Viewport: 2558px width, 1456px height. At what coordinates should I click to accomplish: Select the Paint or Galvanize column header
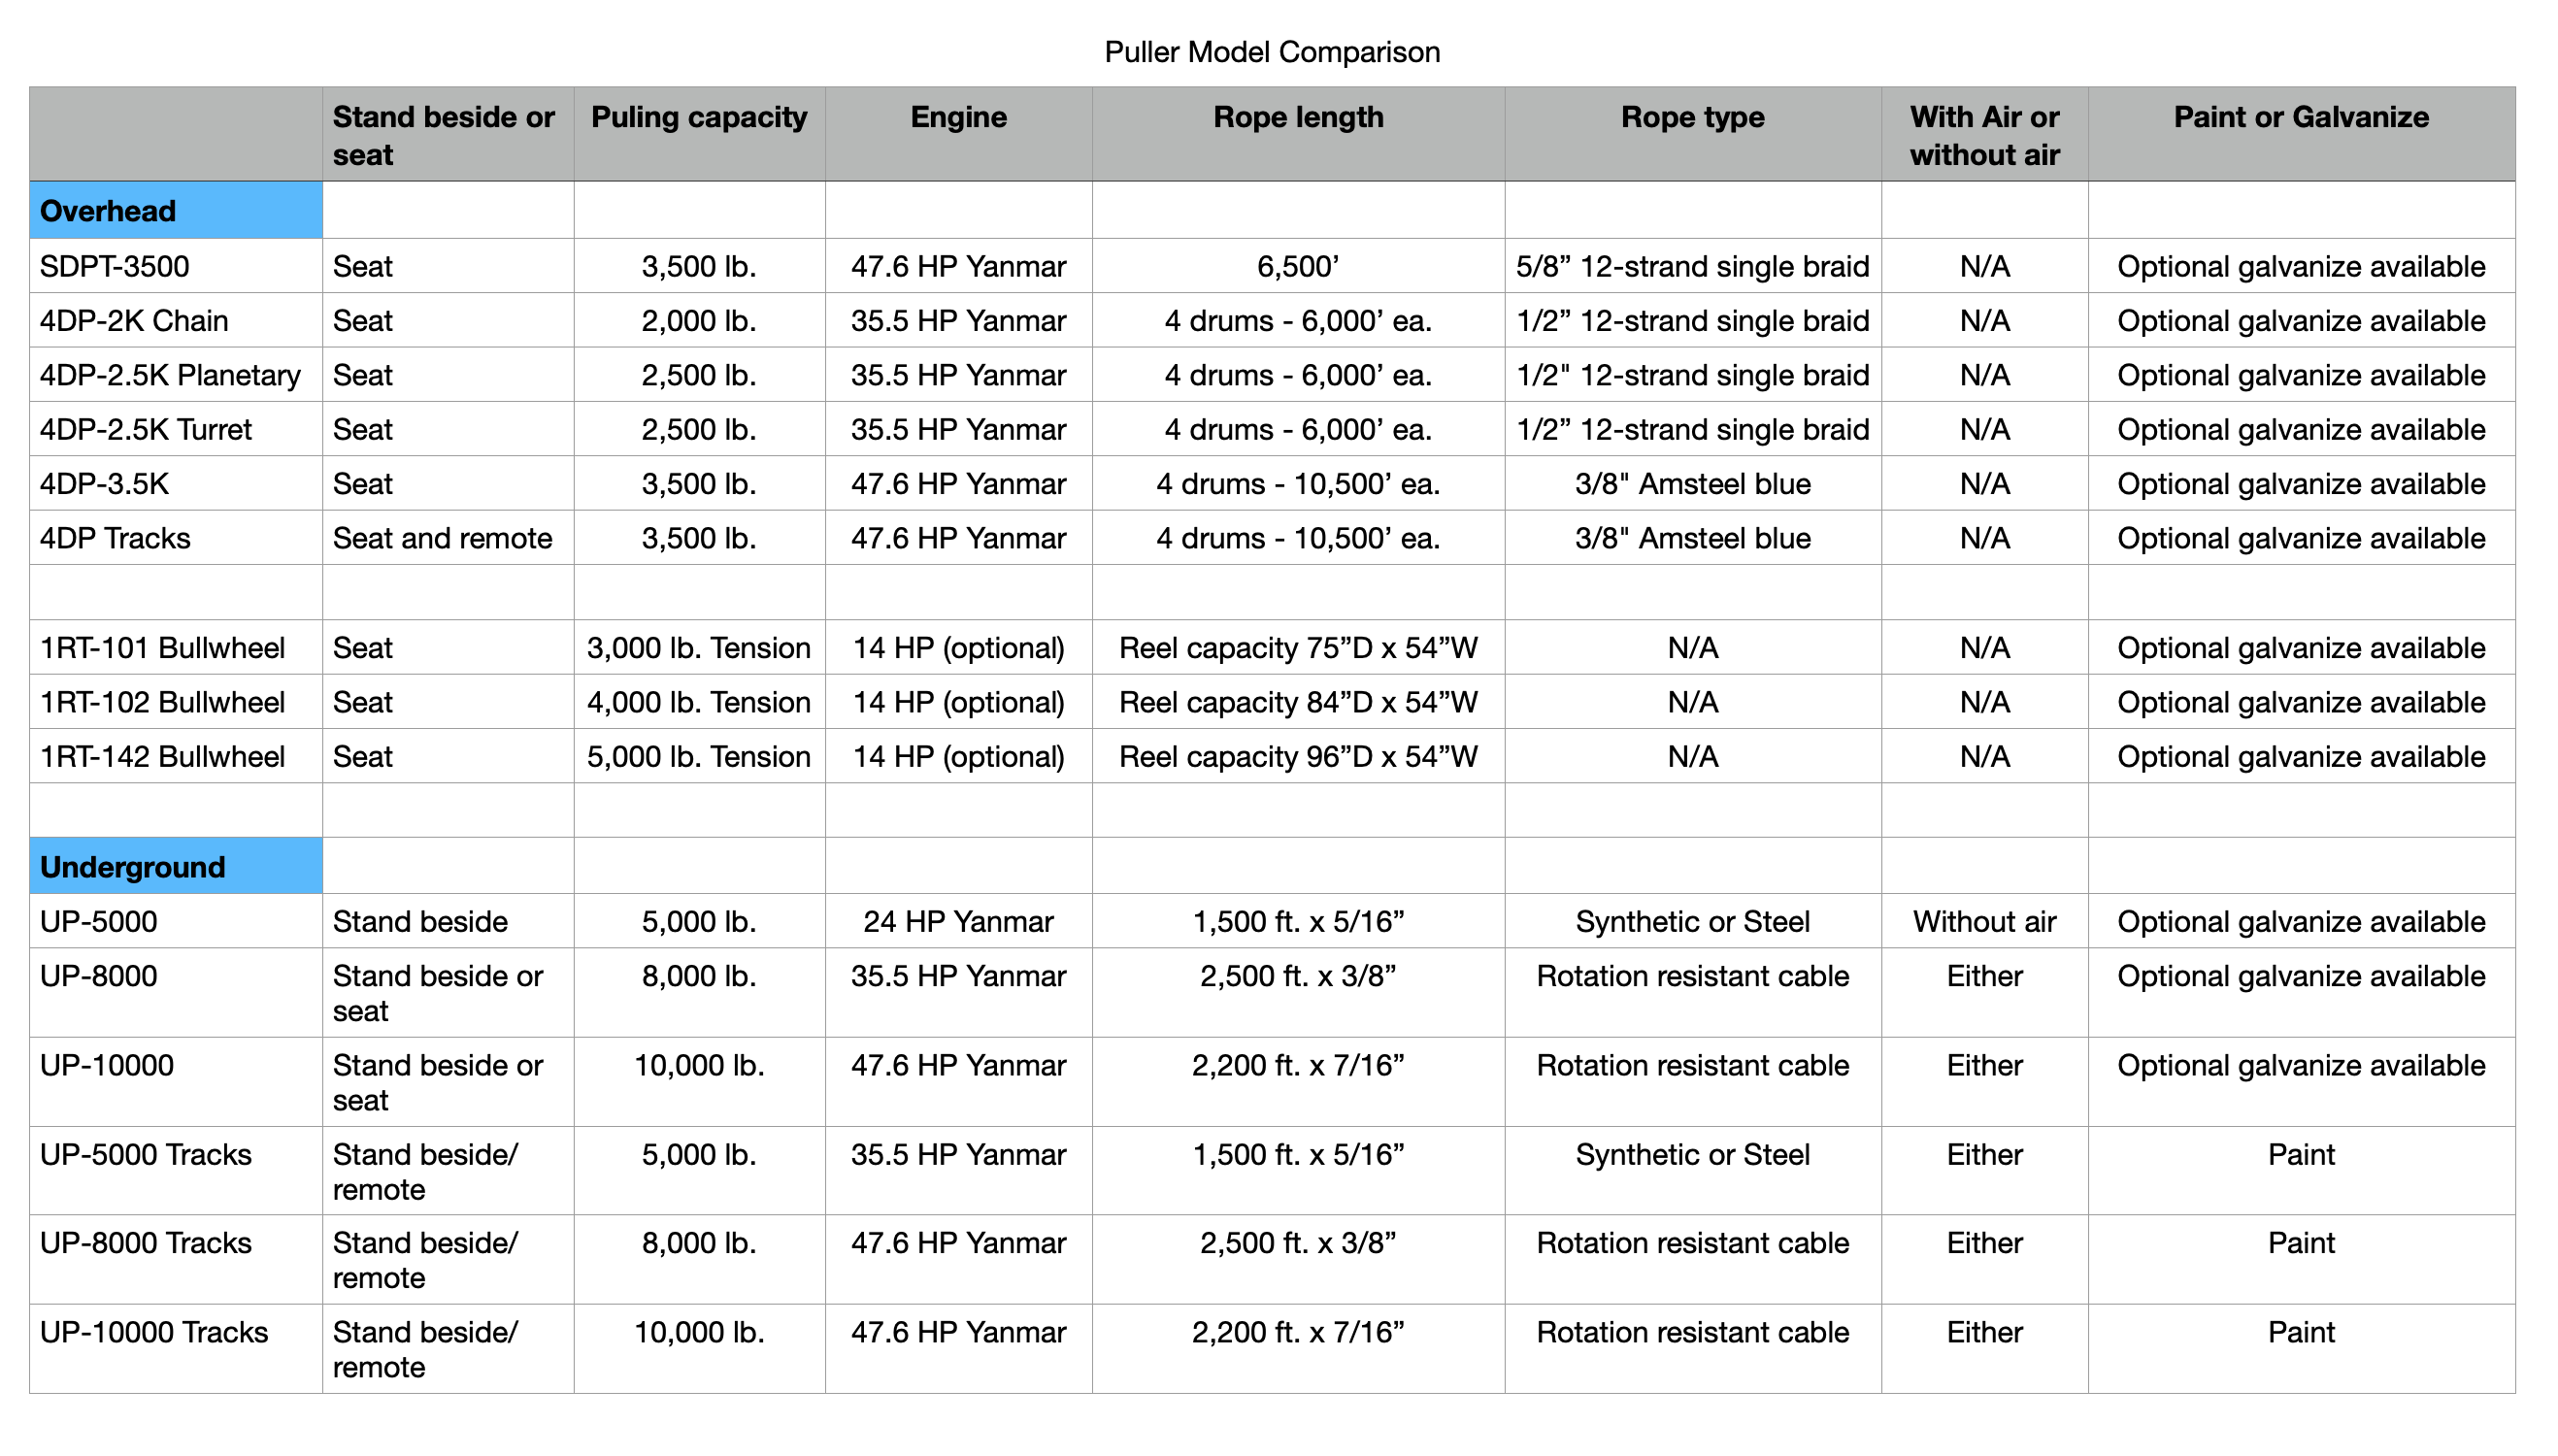click(x=2300, y=118)
